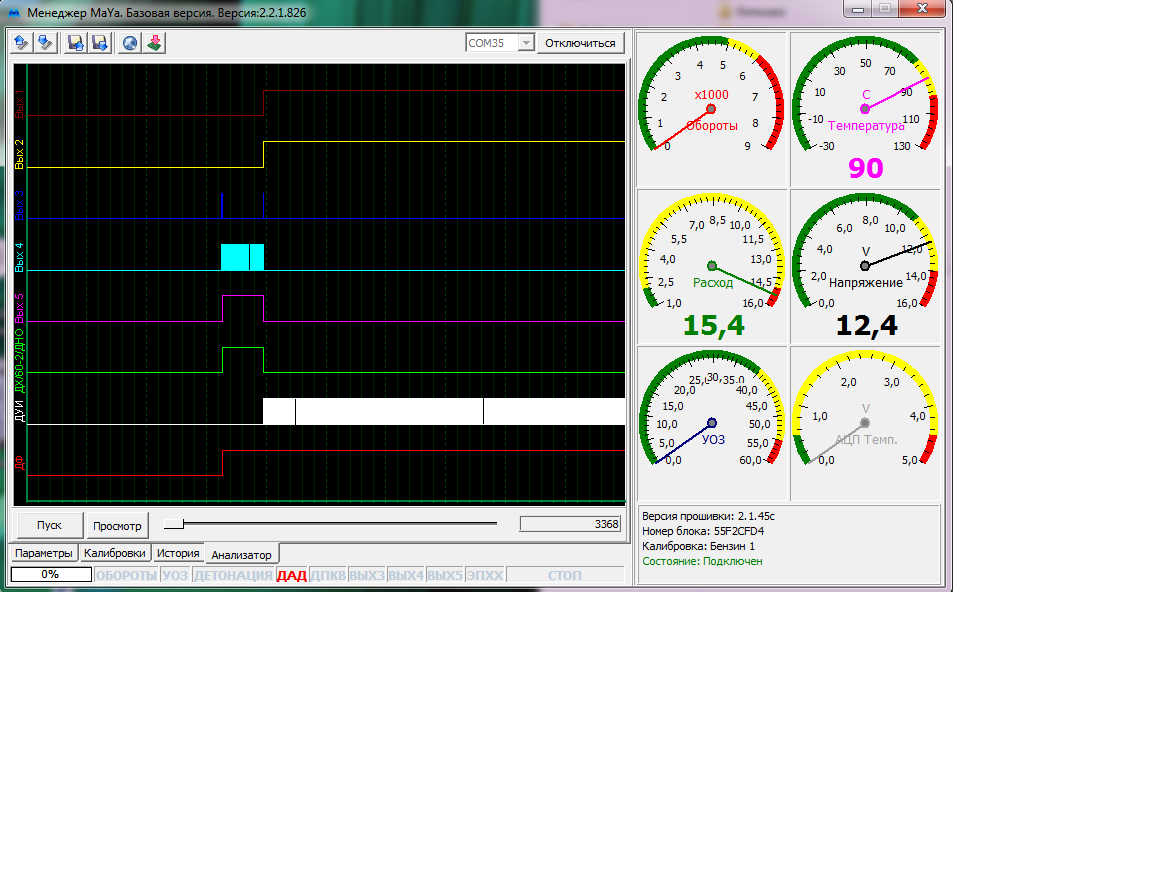Click the Вых 3 channel label
Viewport: 1152px width, 871px height.
click(x=20, y=205)
